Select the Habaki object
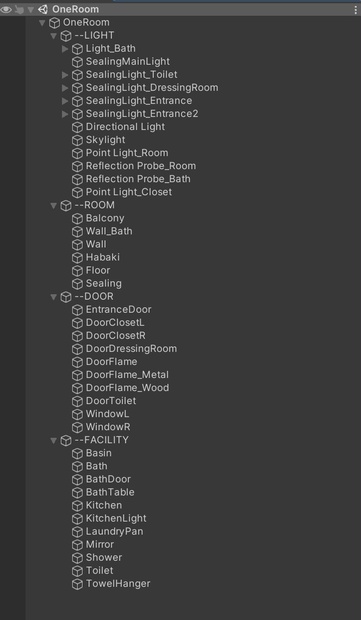Screen dimensions: 361x620 click(103, 257)
